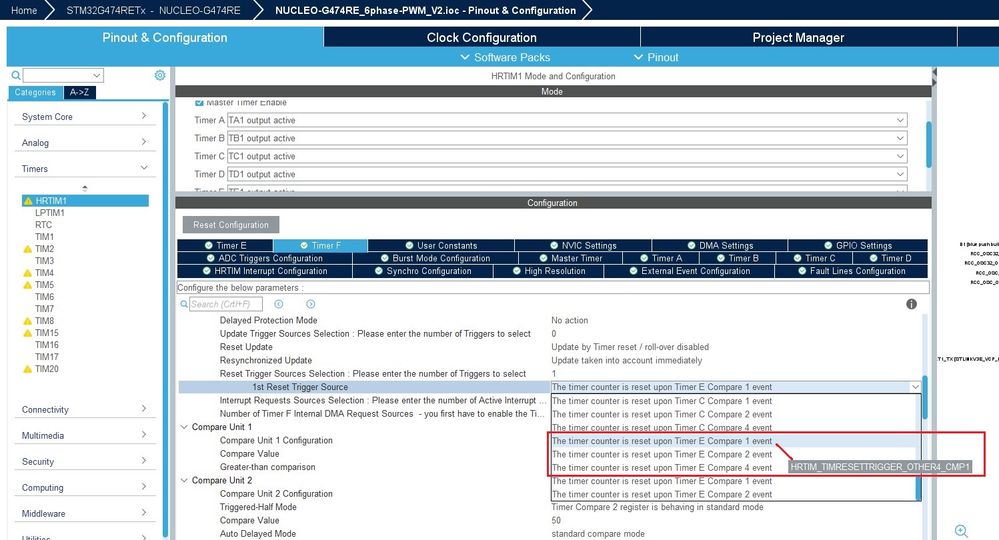The height and width of the screenshot is (540, 999).
Task: Click the STM32G474RETx breadcrumb
Action: [153, 10]
